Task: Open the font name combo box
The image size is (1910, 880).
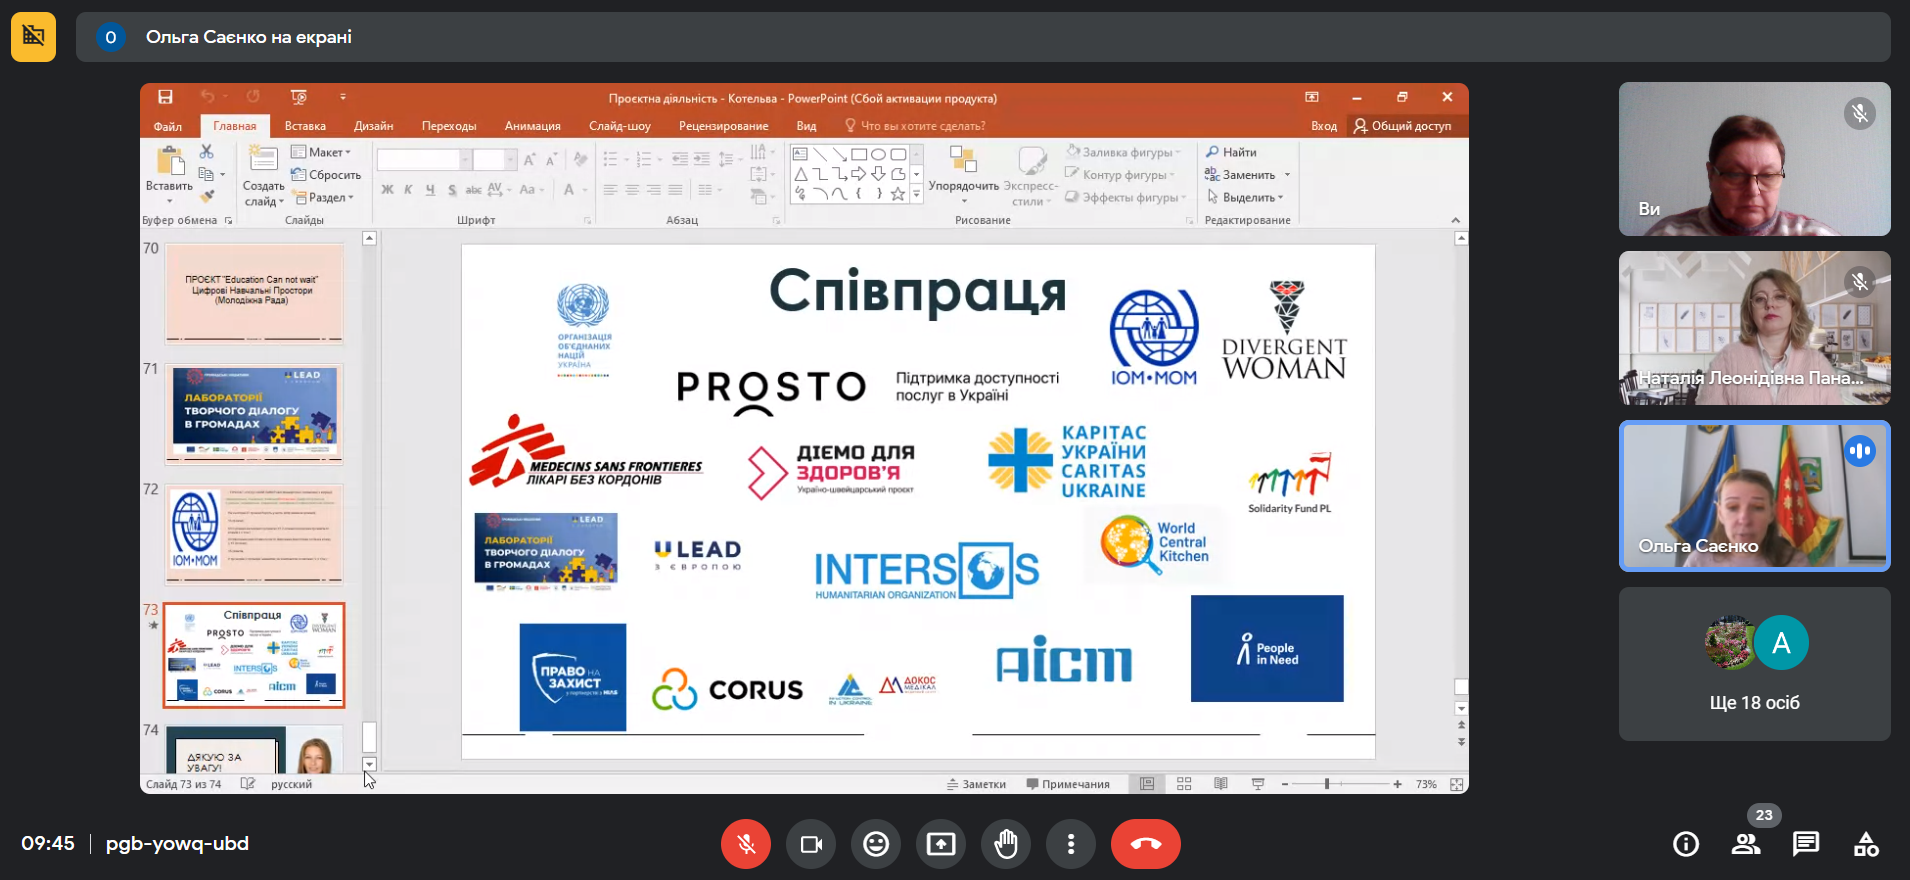Action: click(424, 160)
